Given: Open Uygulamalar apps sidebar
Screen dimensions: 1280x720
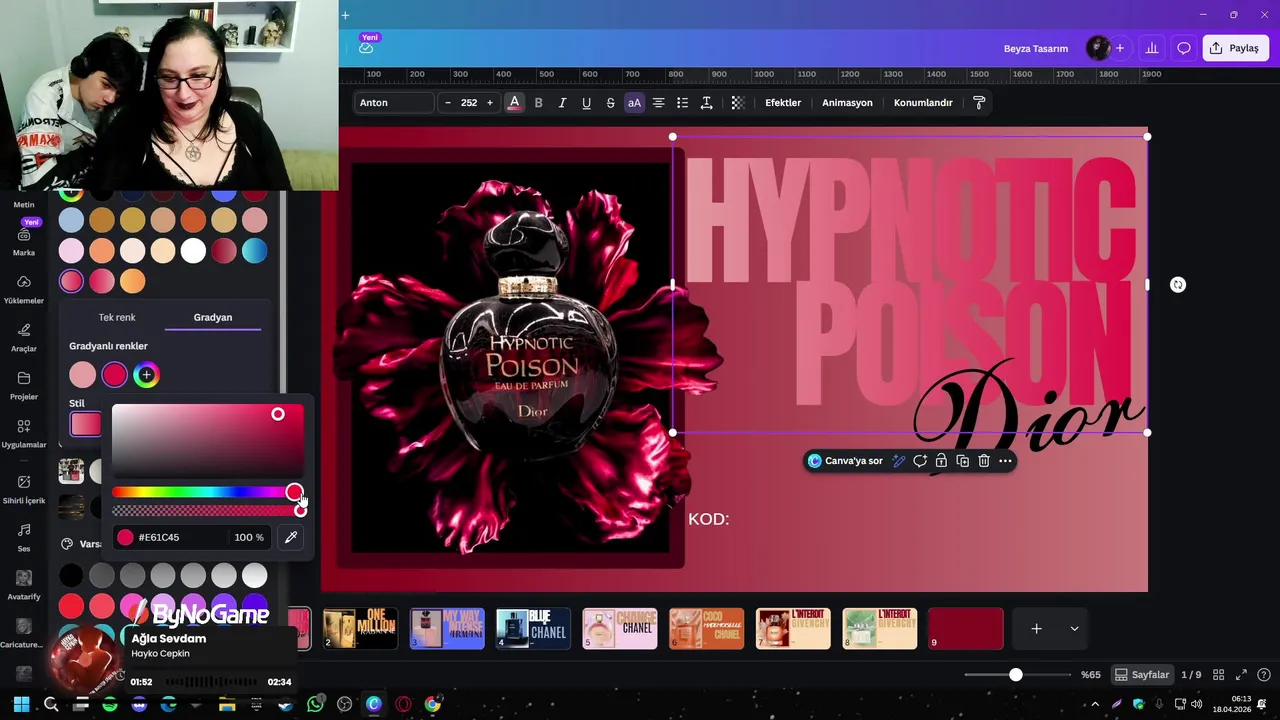Looking at the screenshot, I should pyautogui.click(x=24, y=434).
